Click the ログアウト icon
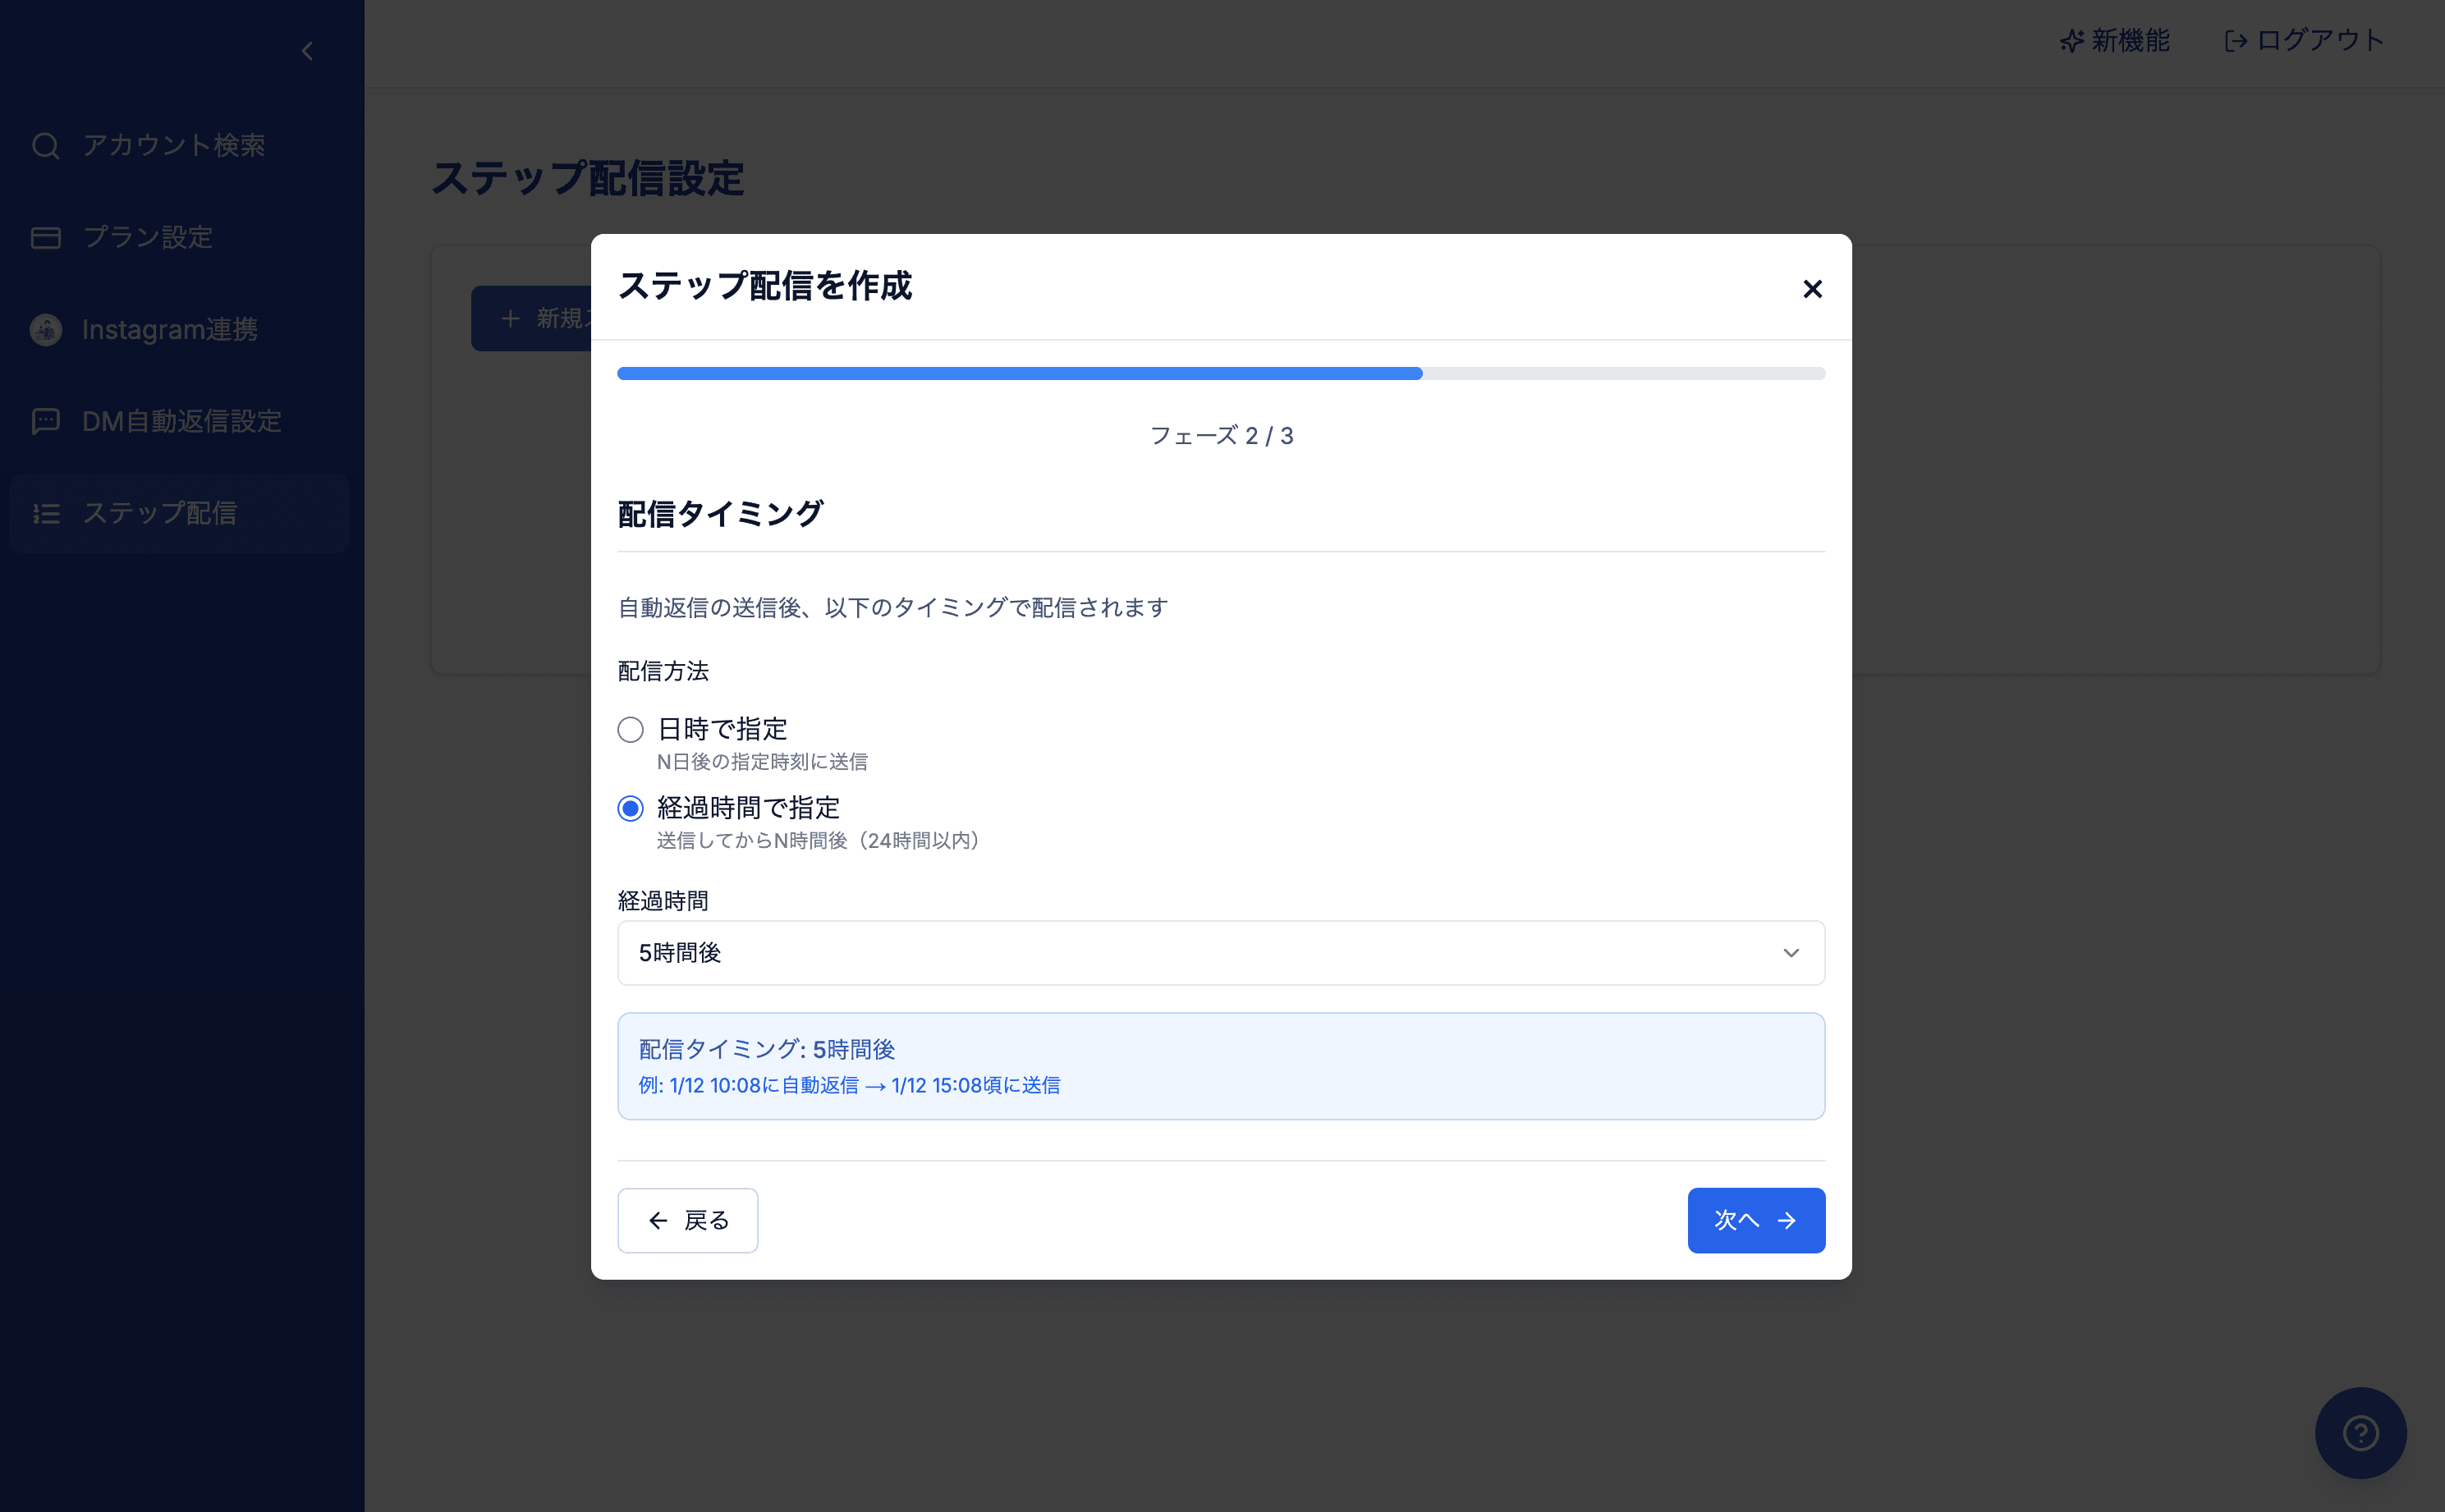2445x1512 pixels. 2234,41
